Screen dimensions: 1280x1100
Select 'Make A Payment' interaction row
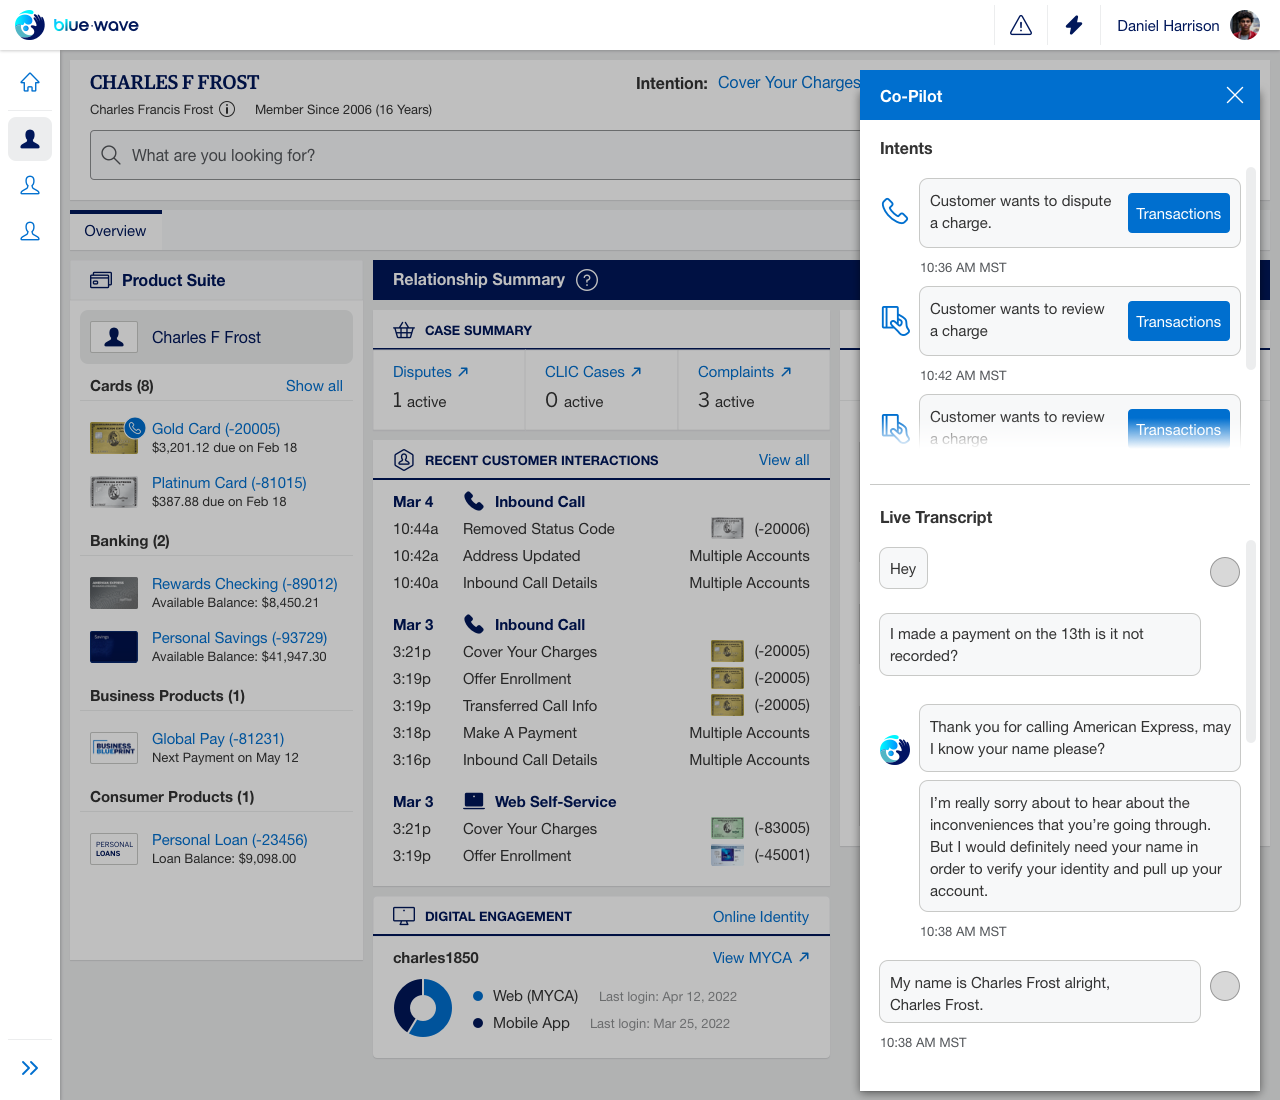601,733
